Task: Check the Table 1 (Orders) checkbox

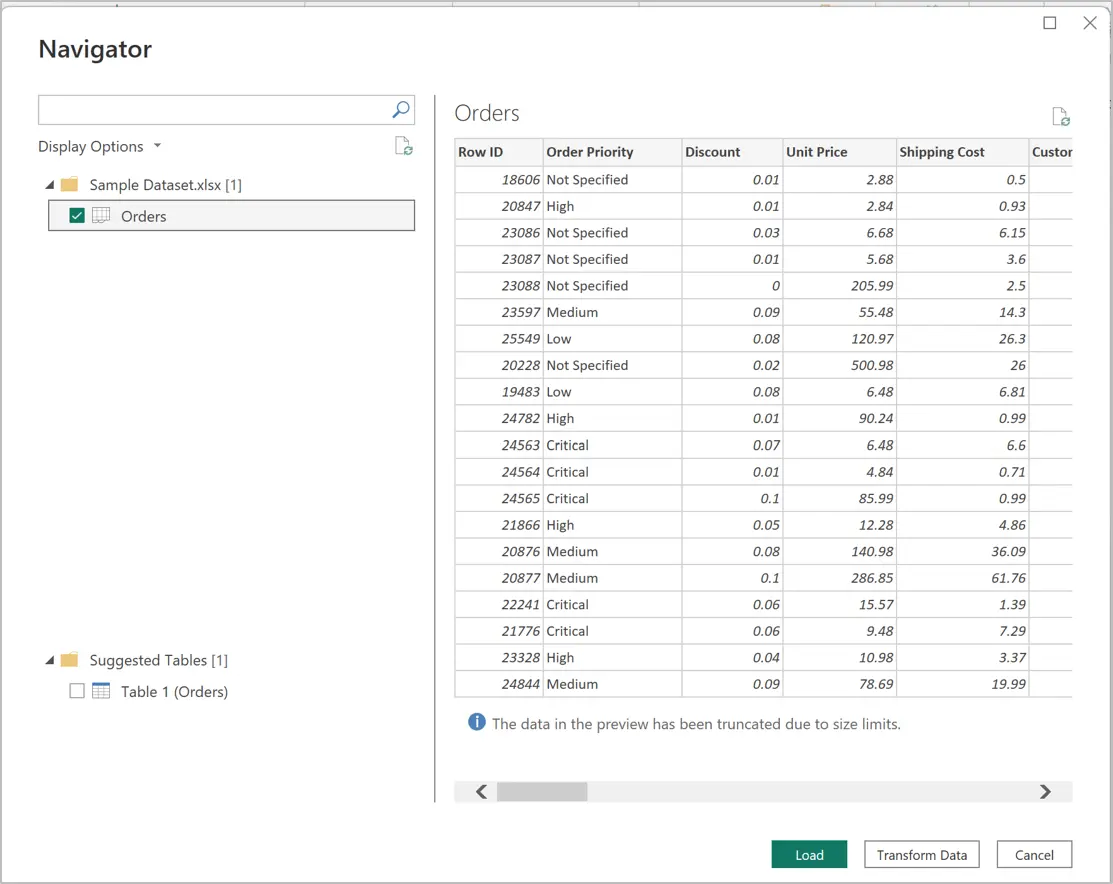Action: pyautogui.click(x=77, y=691)
